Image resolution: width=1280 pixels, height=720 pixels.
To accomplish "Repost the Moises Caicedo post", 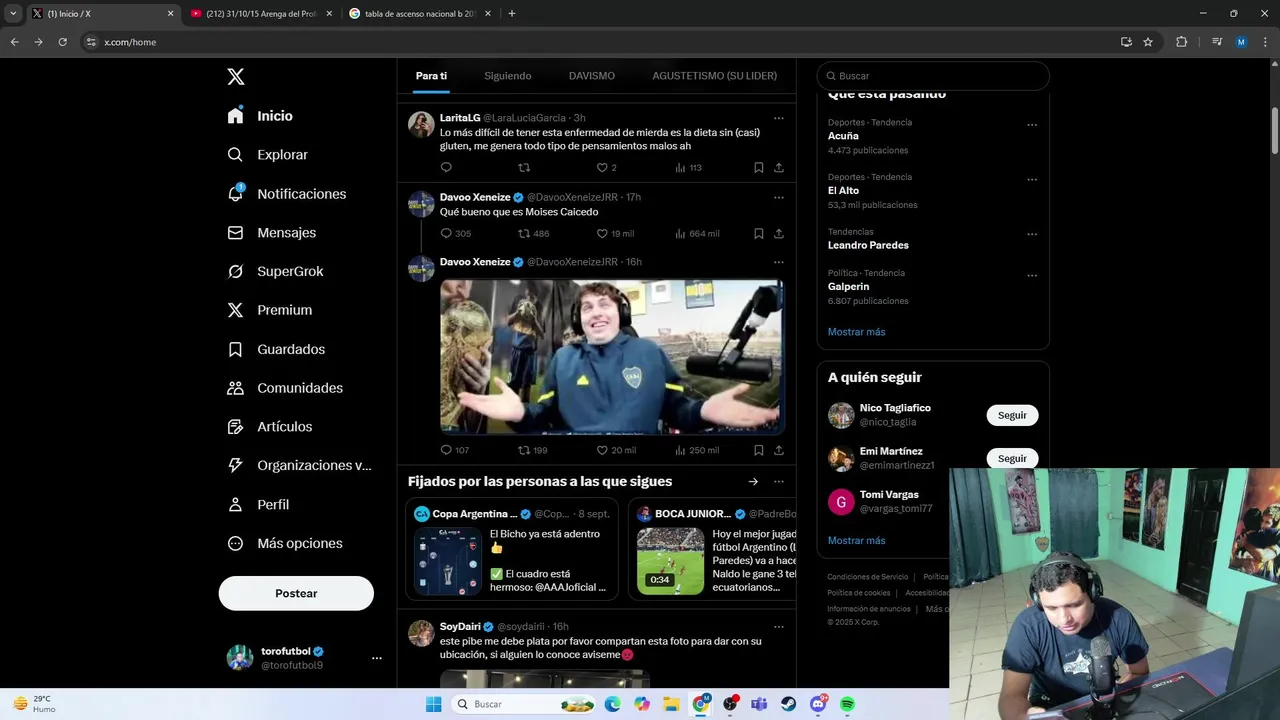I will [x=533, y=233].
